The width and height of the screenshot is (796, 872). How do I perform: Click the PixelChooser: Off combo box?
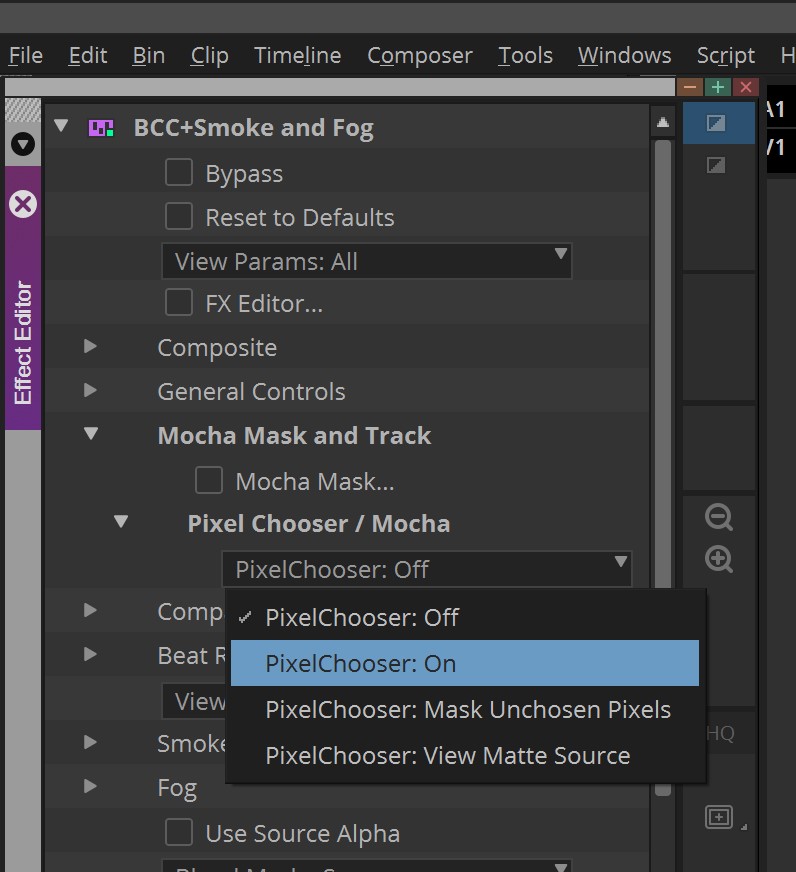pyautogui.click(x=427, y=569)
